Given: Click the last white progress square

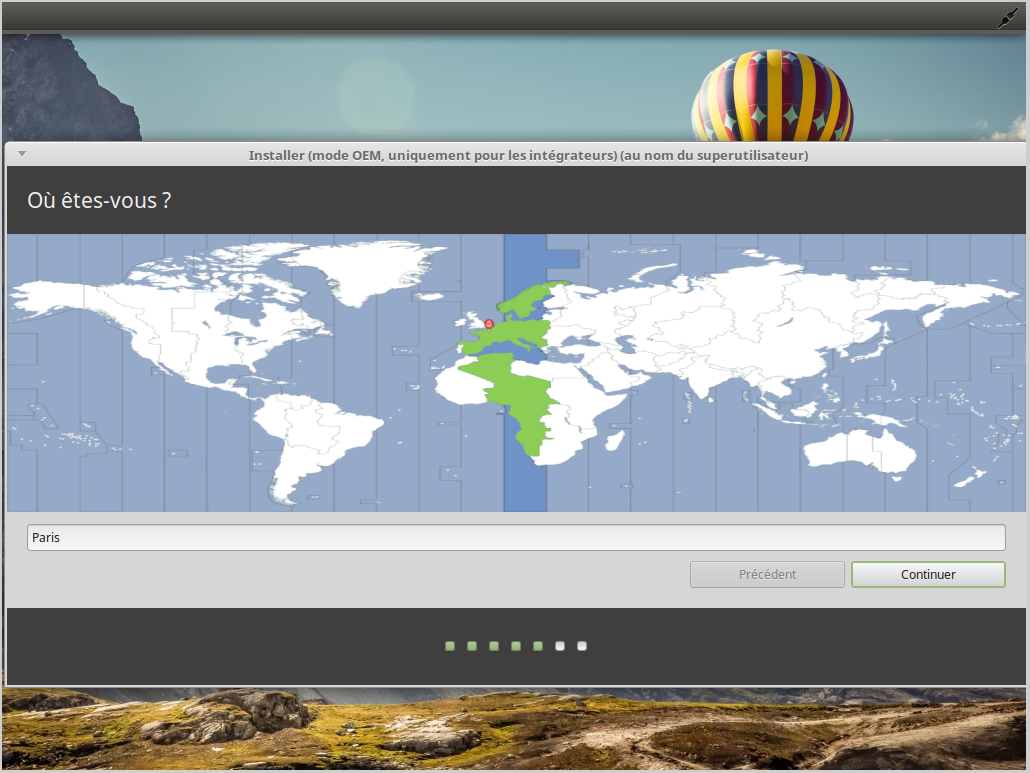Looking at the screenshot, I should click(x=582, y=646).
